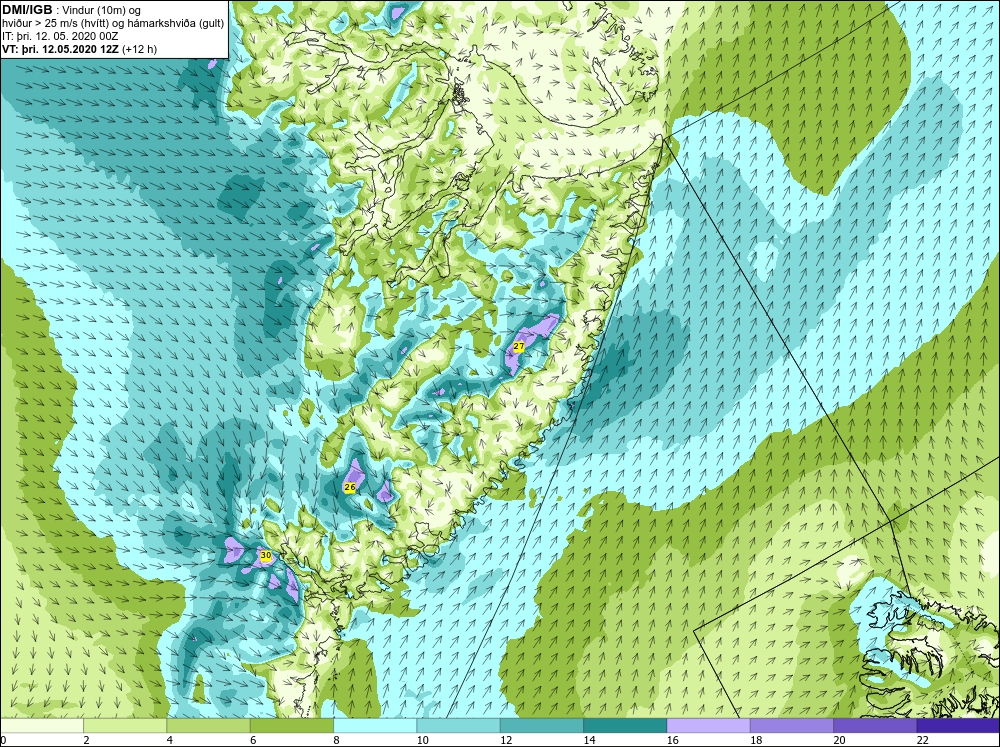Select the 4–6 m/s green legend swatch

click(x=209, y=725)
